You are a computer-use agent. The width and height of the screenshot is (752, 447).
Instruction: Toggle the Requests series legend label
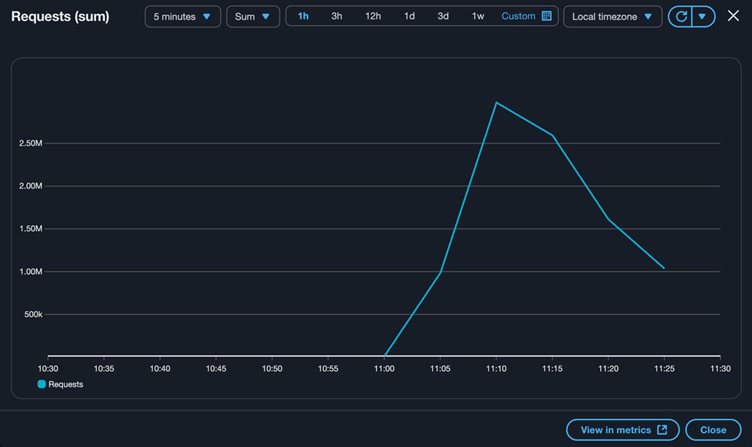(66, 384)
